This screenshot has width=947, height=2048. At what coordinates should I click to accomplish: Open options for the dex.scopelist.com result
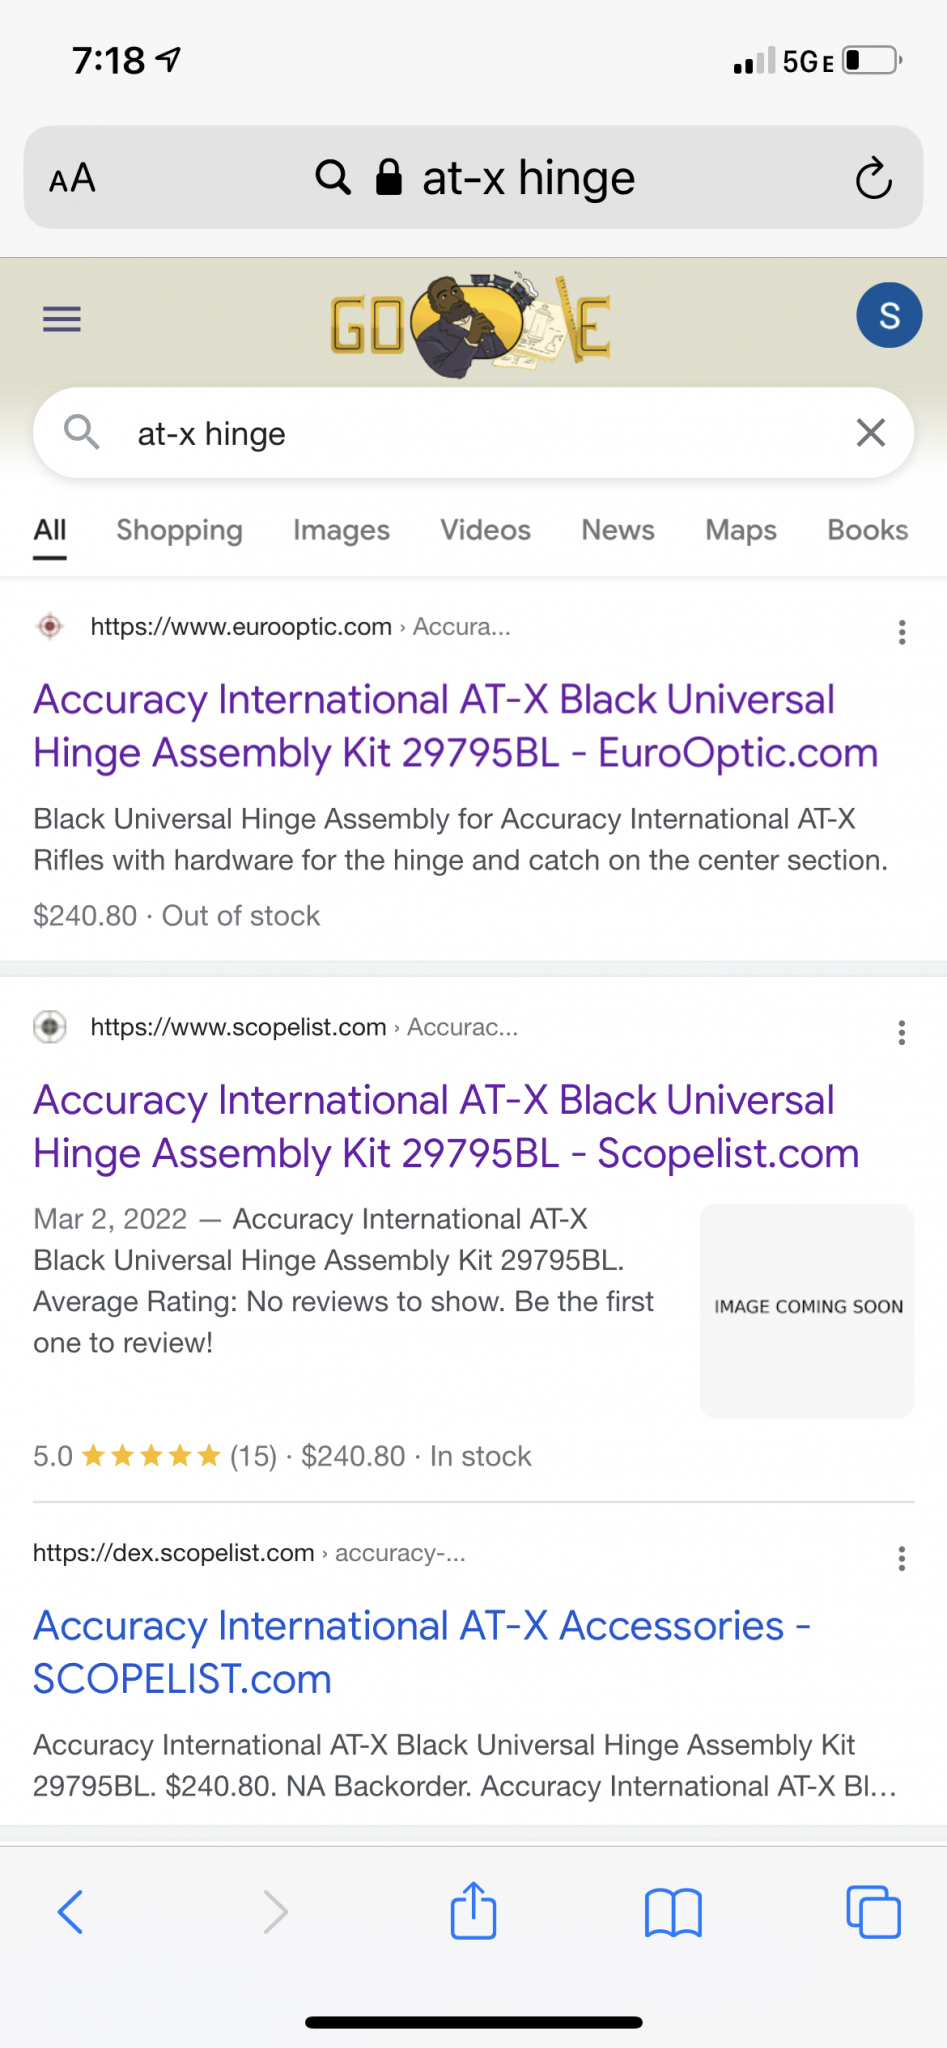point(901,1558)
